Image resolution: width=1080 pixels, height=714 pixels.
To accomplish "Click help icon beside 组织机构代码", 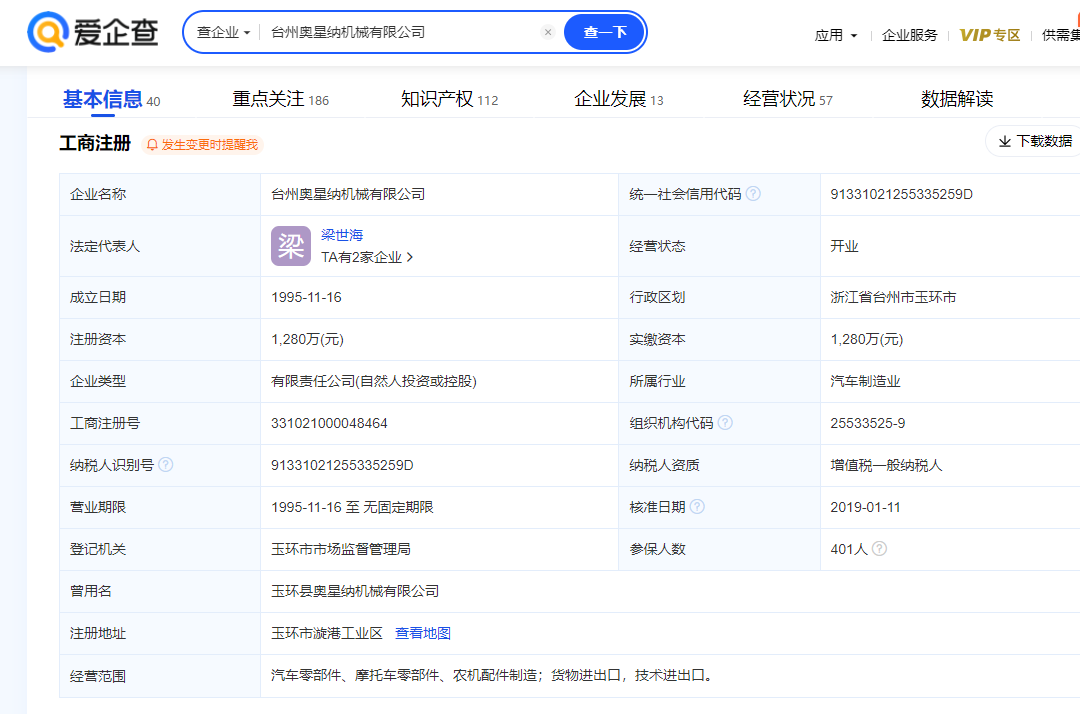I will click(725, 423).
